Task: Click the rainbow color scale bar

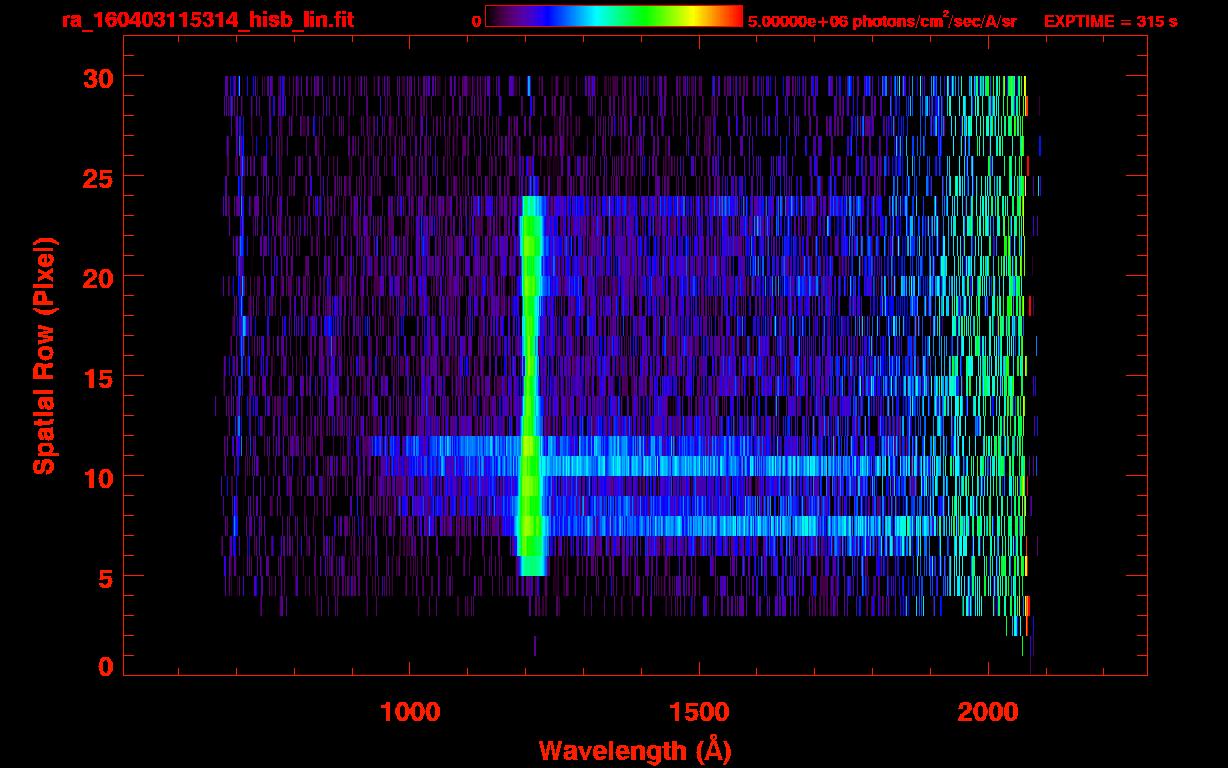Action: click(614, 16)
